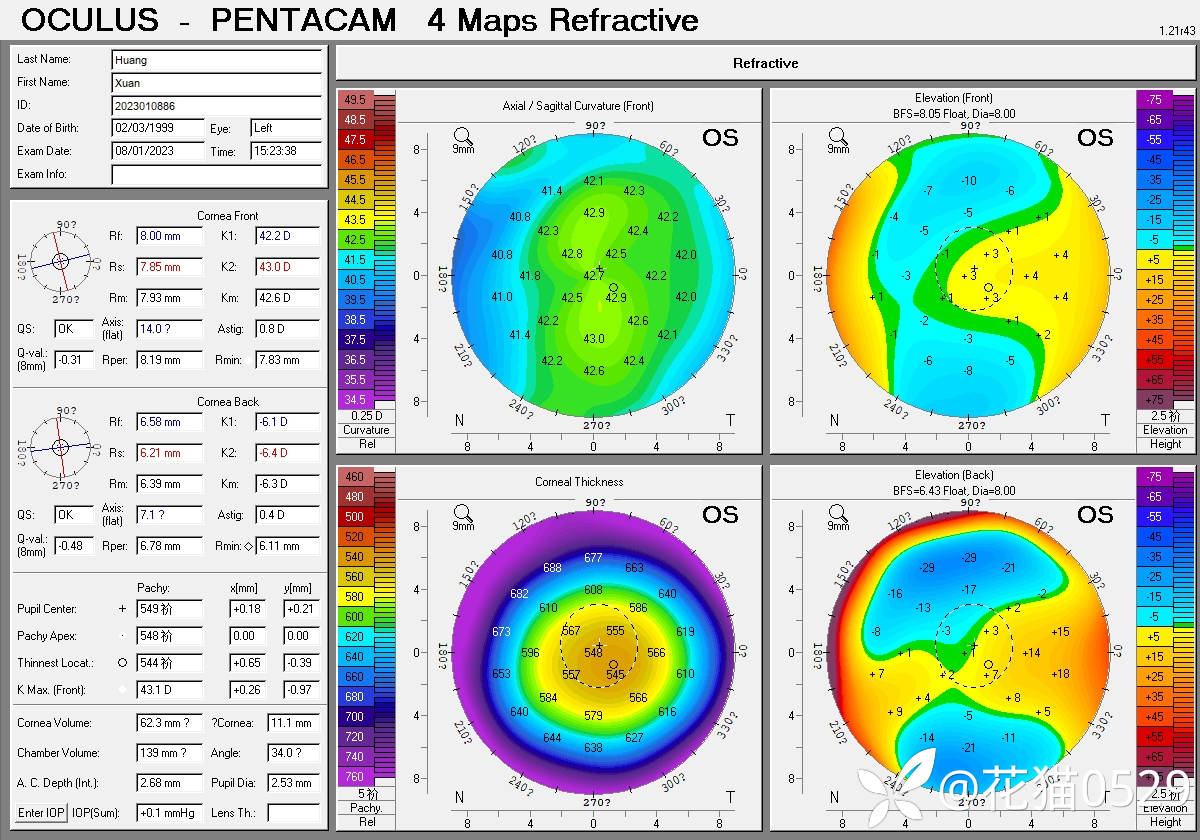Select the 460 swatch in the pachymetry color scale
Image resolution: width=1200 pixels, height=840 pixels.
355,477
